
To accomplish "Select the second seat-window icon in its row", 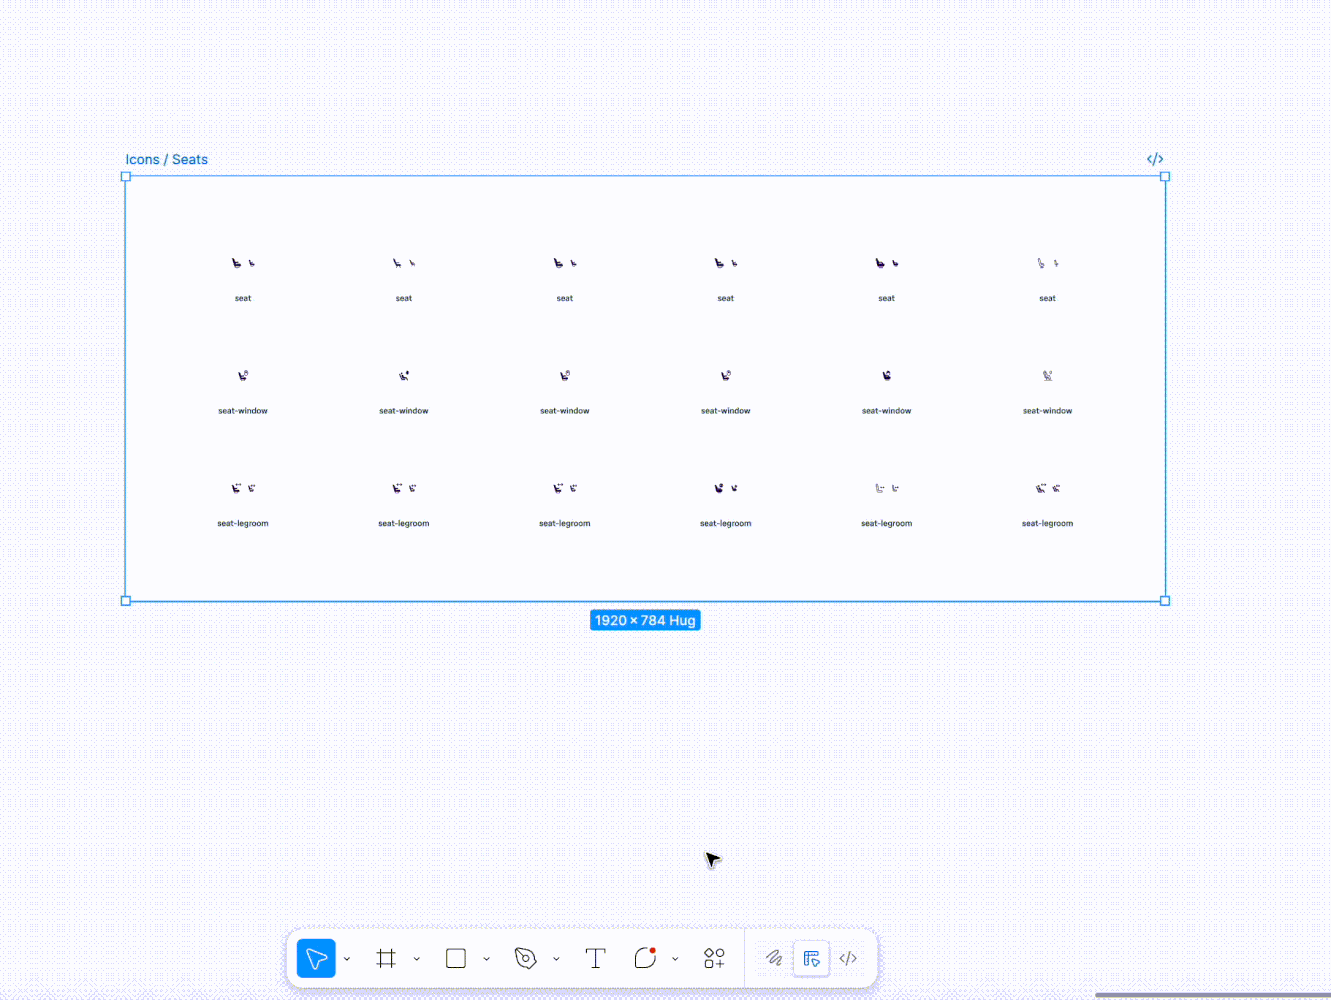I will [x=404, y=376].
